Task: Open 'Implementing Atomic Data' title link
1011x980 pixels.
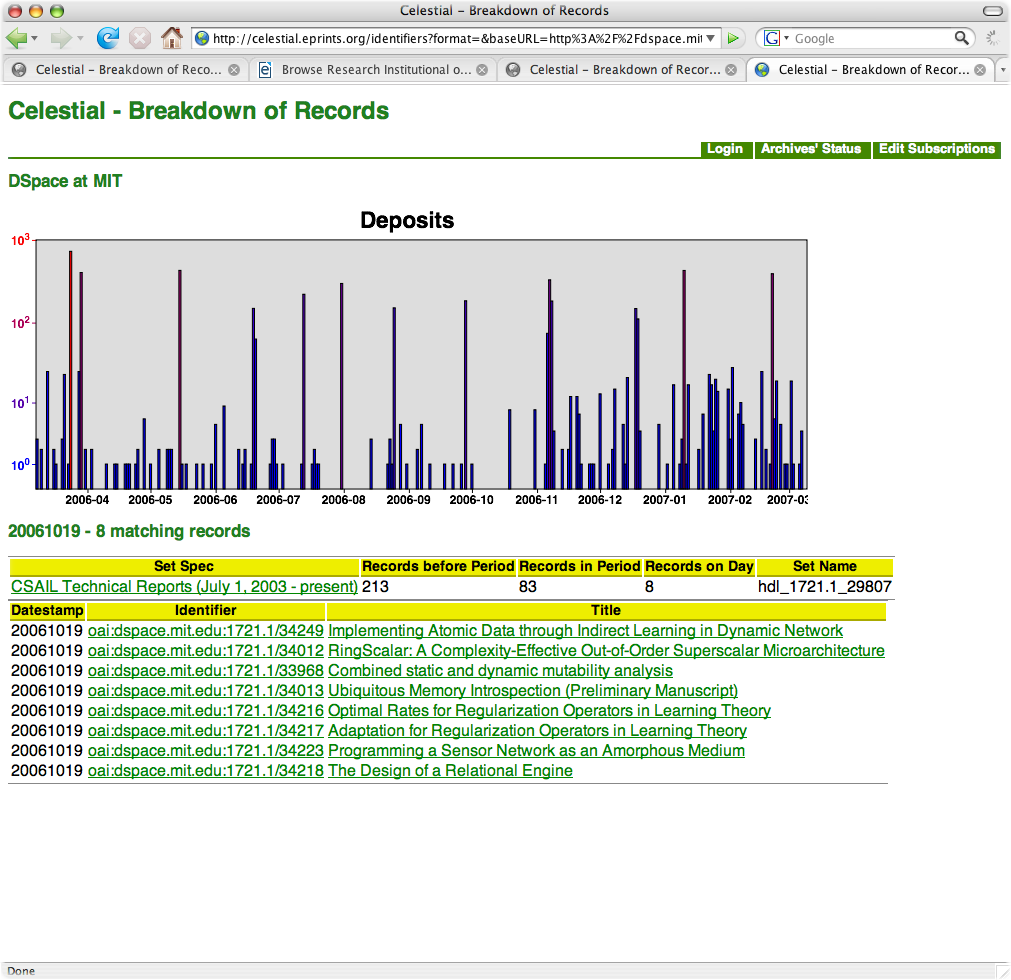Action: 585,631
